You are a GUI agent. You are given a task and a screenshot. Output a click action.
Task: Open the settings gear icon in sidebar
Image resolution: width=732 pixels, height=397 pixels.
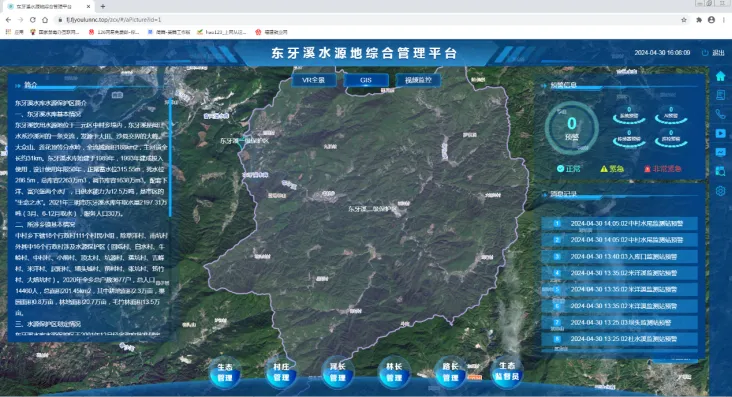click(720, 191)
